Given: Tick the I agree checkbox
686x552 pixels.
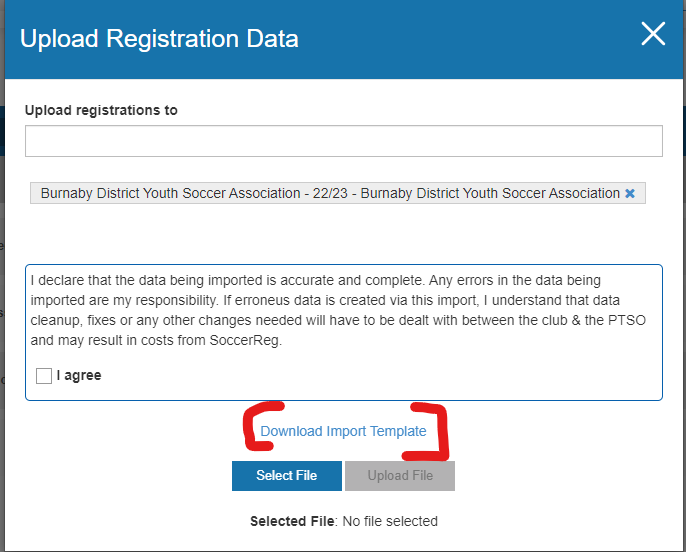Looking at the screenshot, I should (x=44, y=376).
